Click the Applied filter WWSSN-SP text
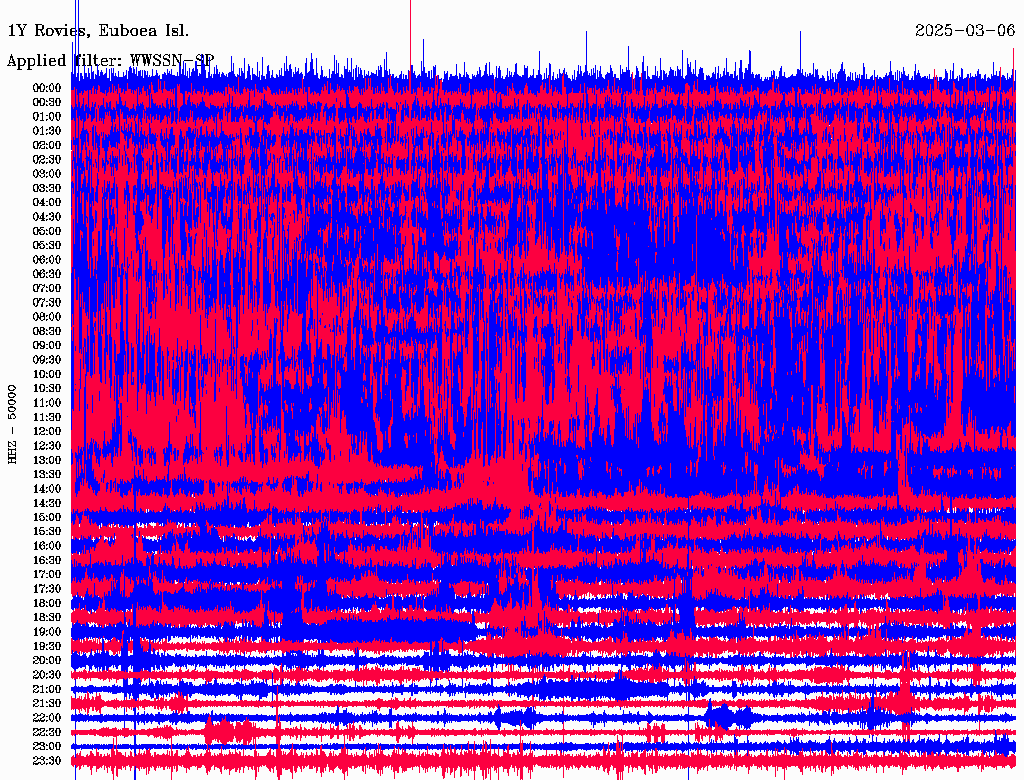 (x=111, y=61)
